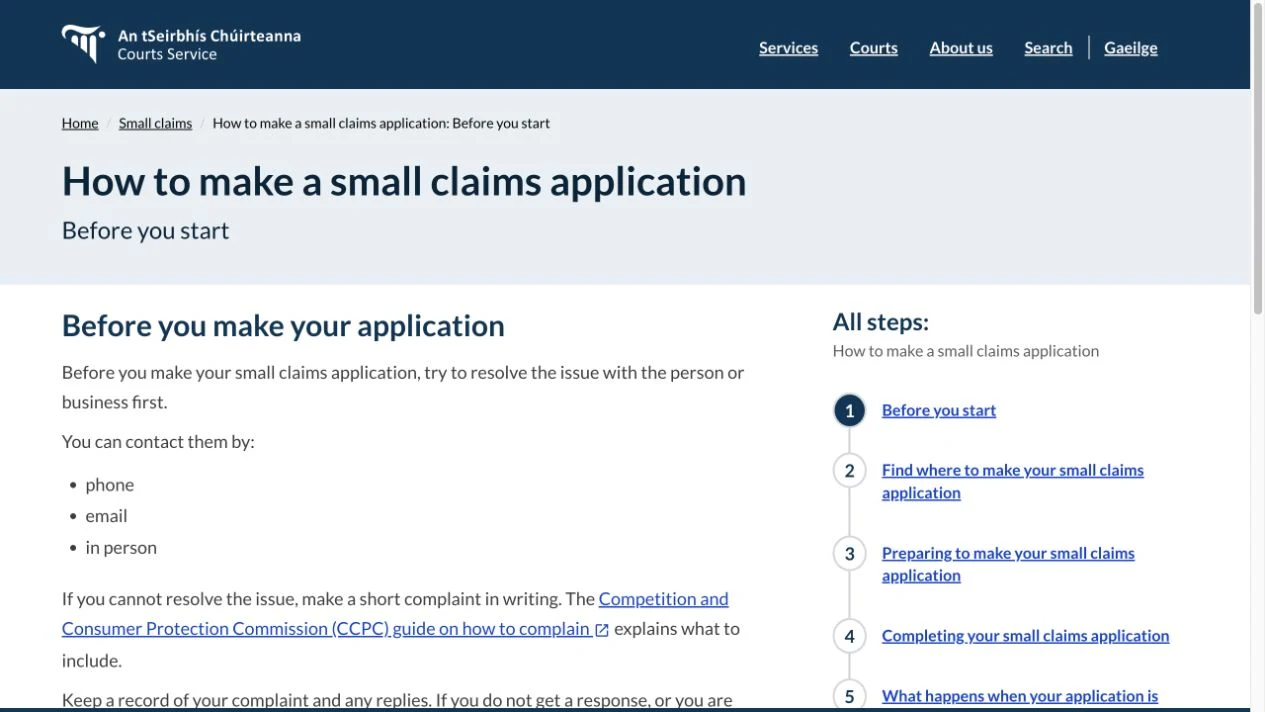Select step 3 circle in All steps
The height and width of the screenshot is (712, 1265).
click(x=849, y=553)
